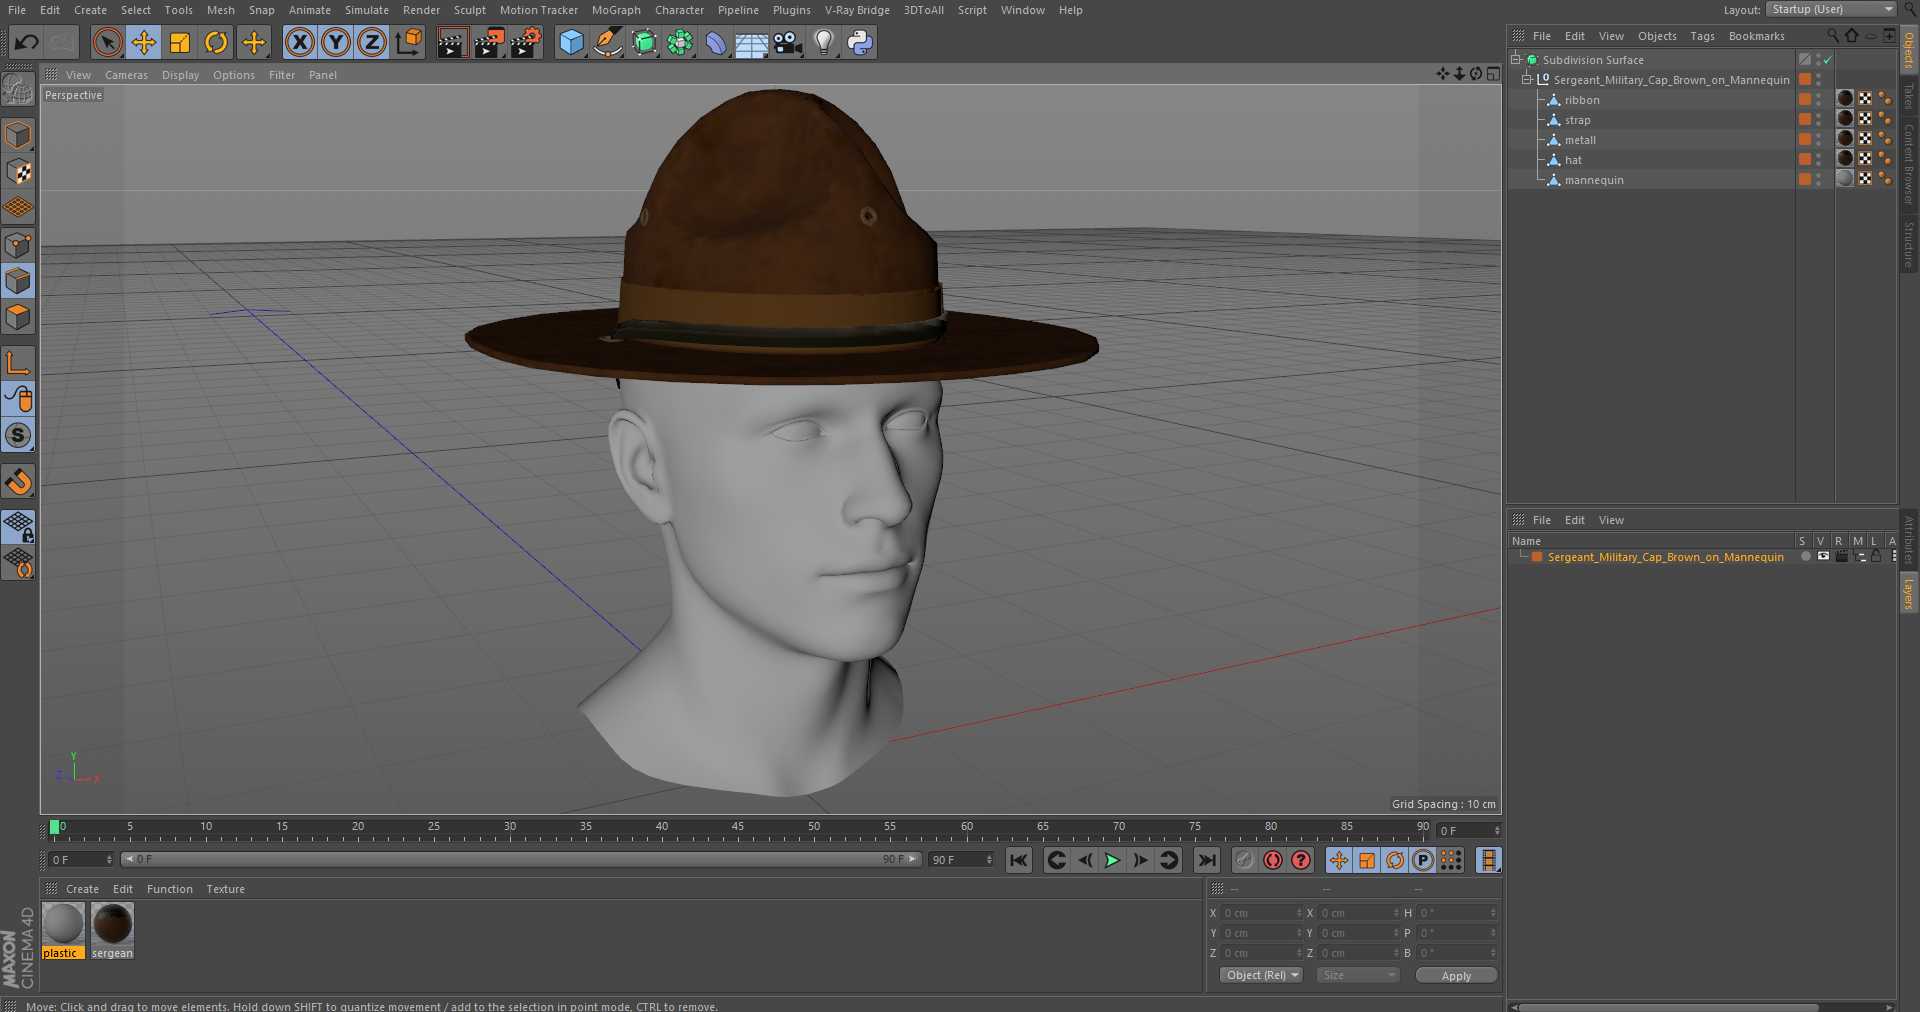Open the Simulate menu

(367, 10)
